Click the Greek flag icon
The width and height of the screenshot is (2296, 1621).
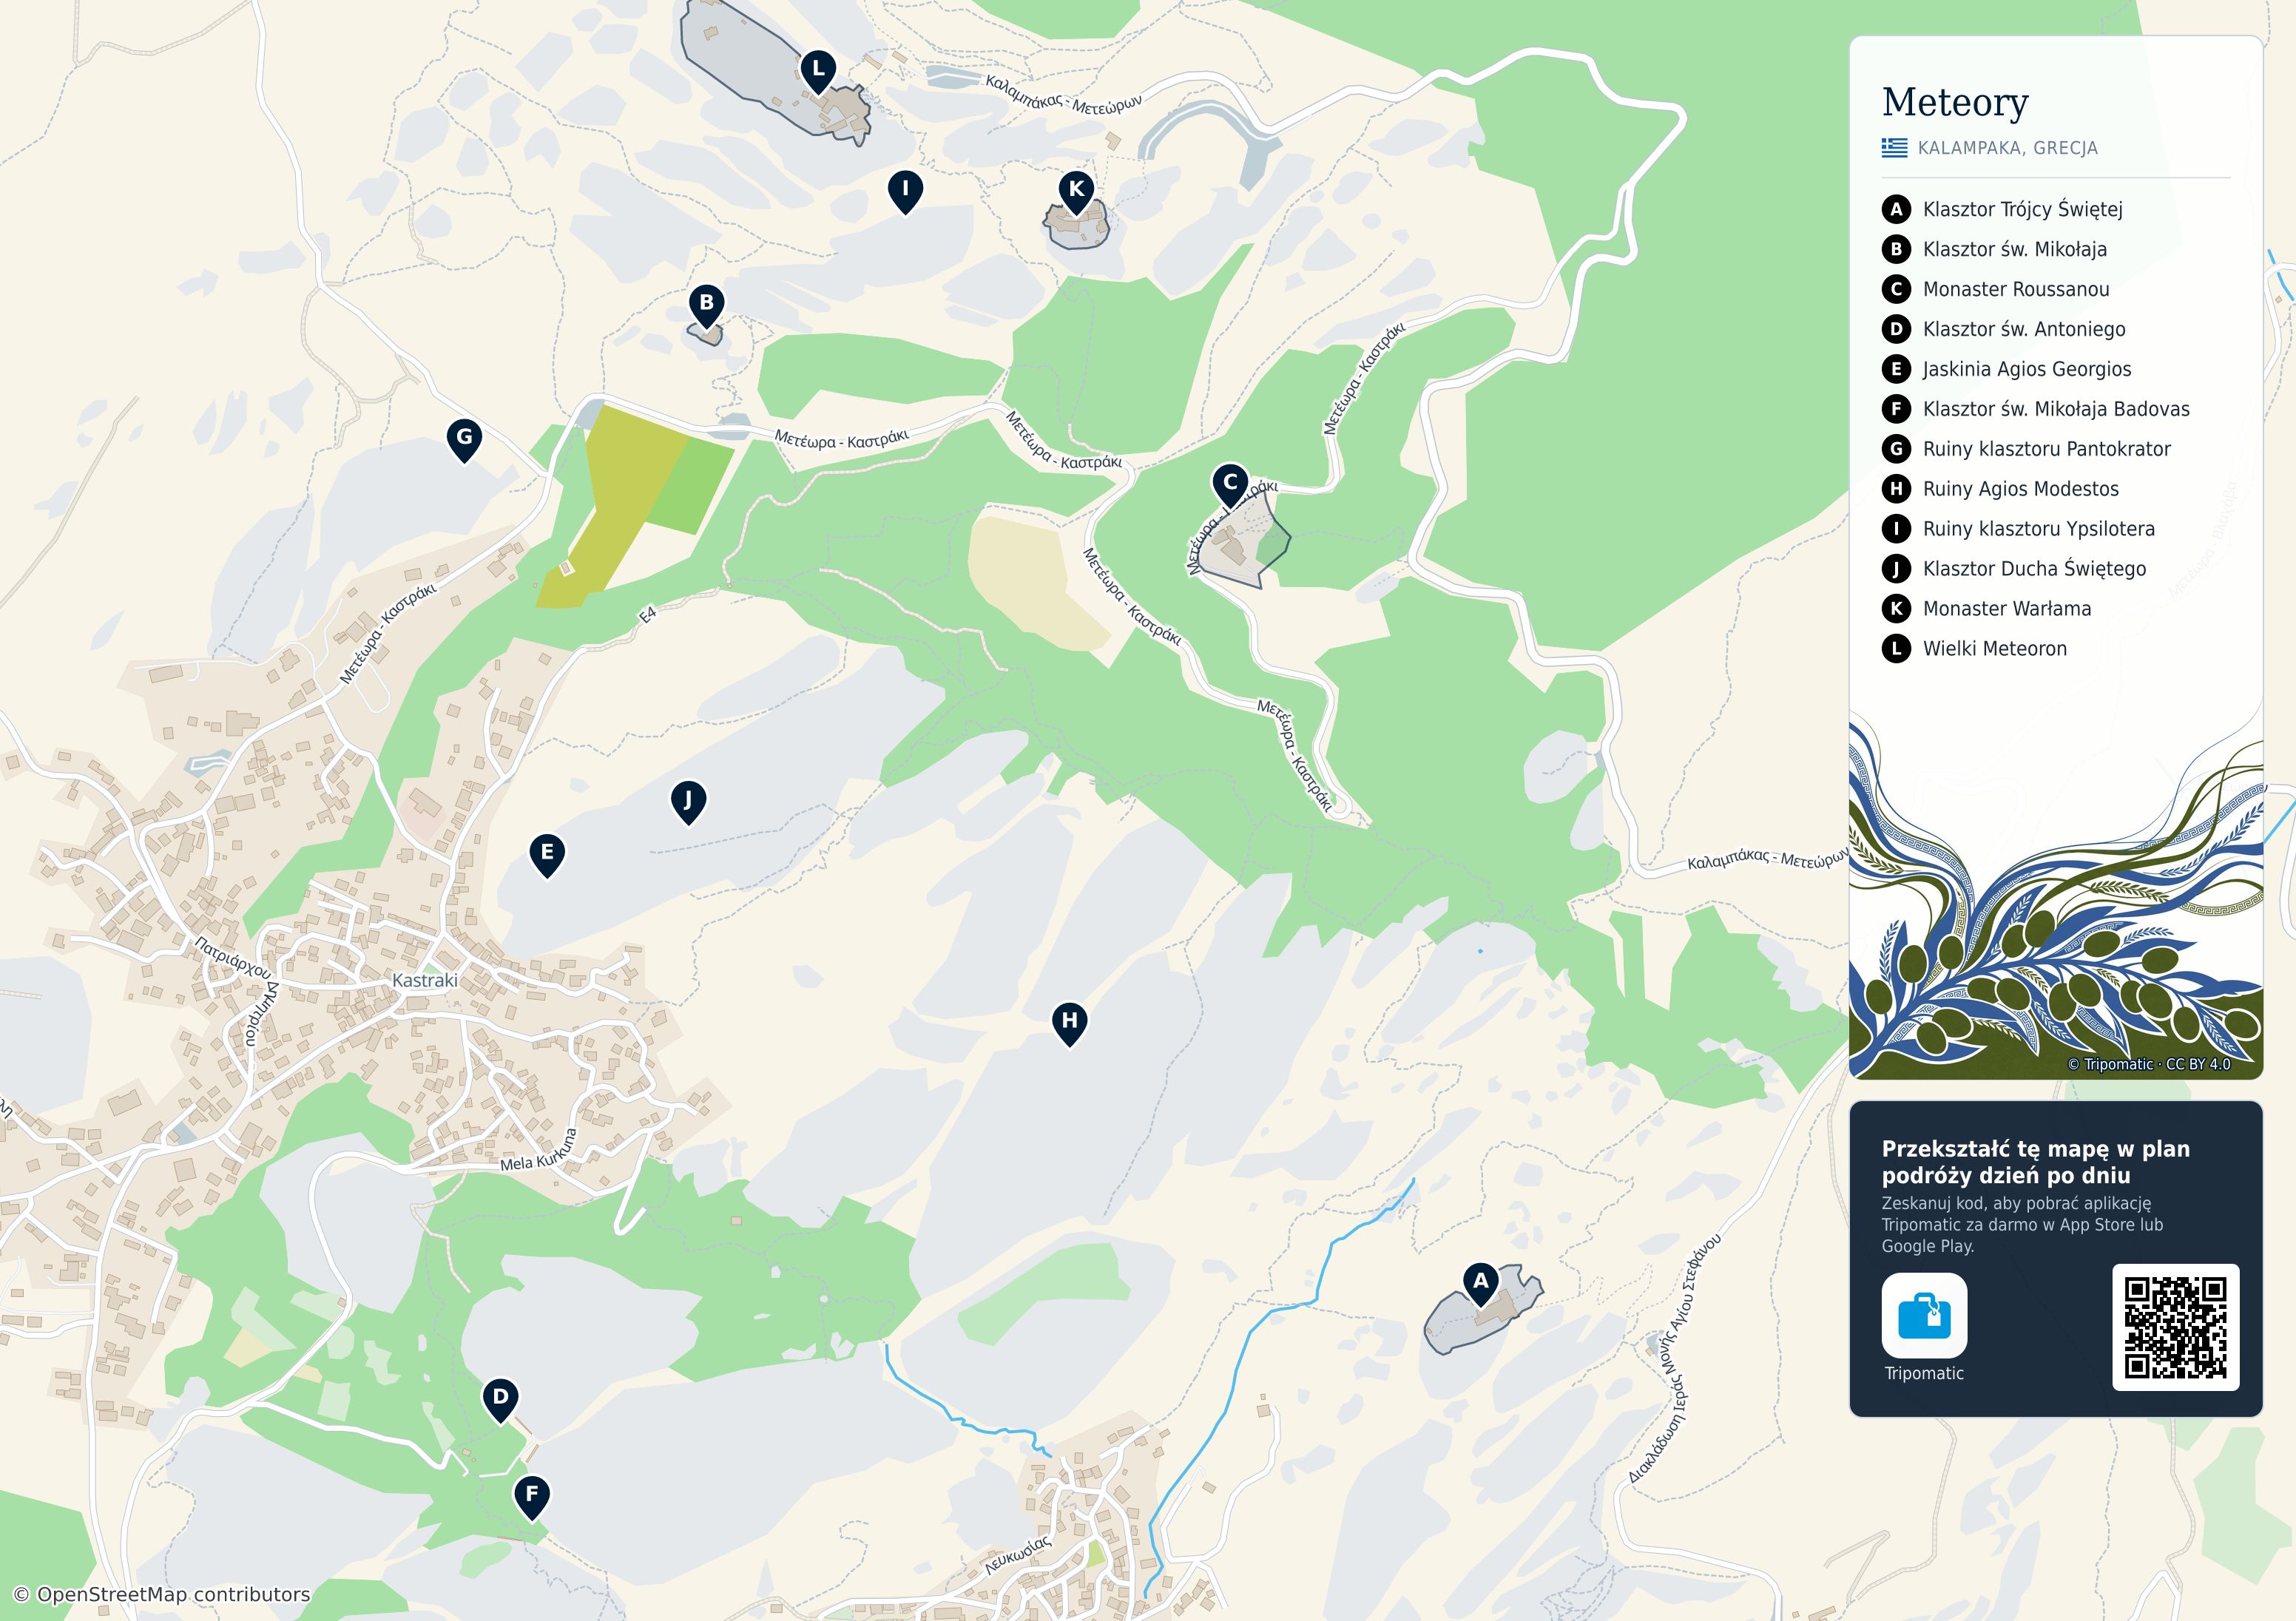pos(1894,148)
